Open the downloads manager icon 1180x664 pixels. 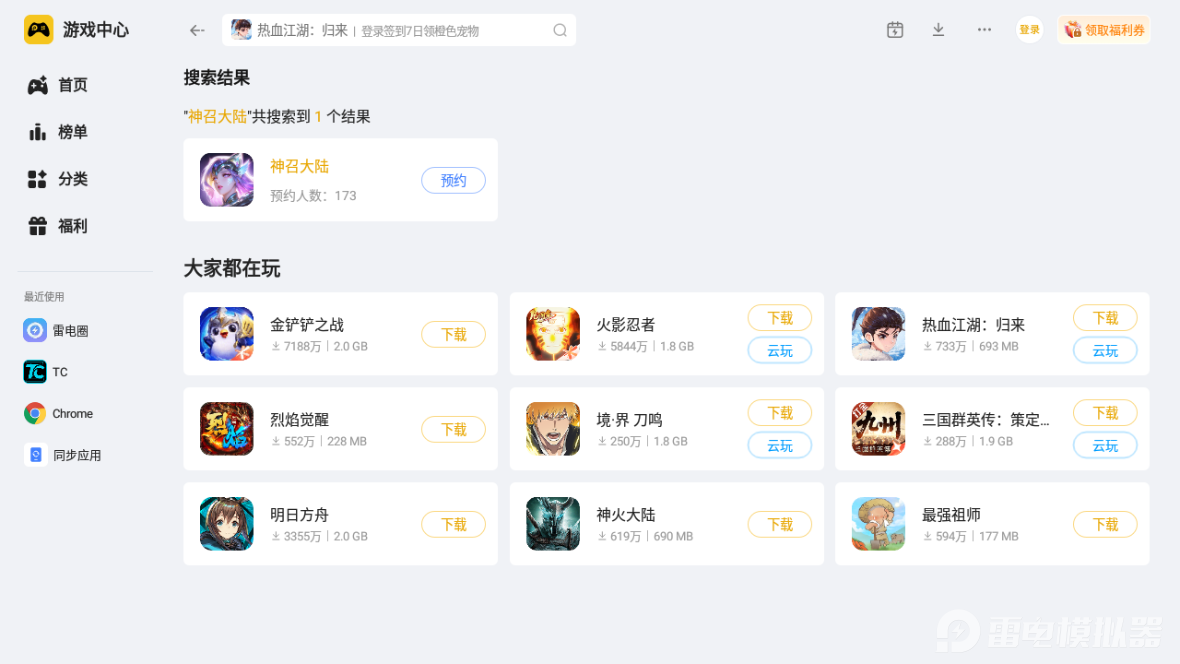(x=938, y=30)
